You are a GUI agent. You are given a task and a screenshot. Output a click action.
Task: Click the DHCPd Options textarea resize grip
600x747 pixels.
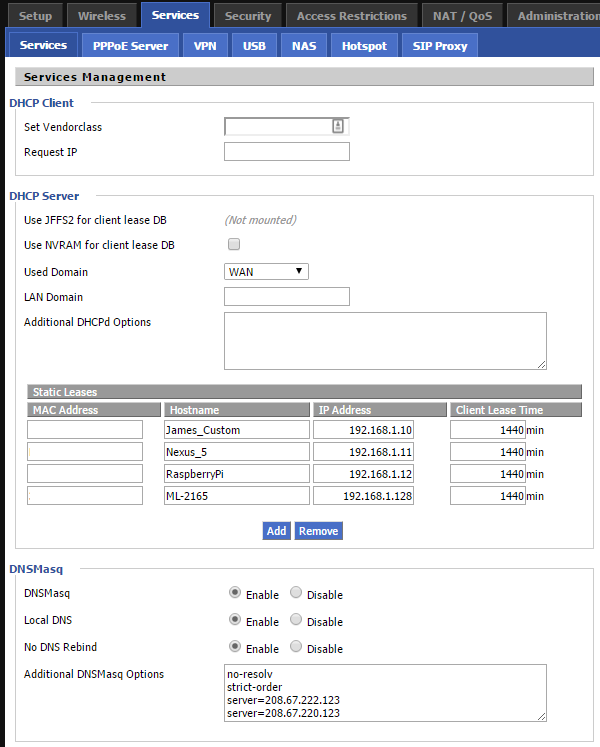pyautogui.click(x=542, y=365)
